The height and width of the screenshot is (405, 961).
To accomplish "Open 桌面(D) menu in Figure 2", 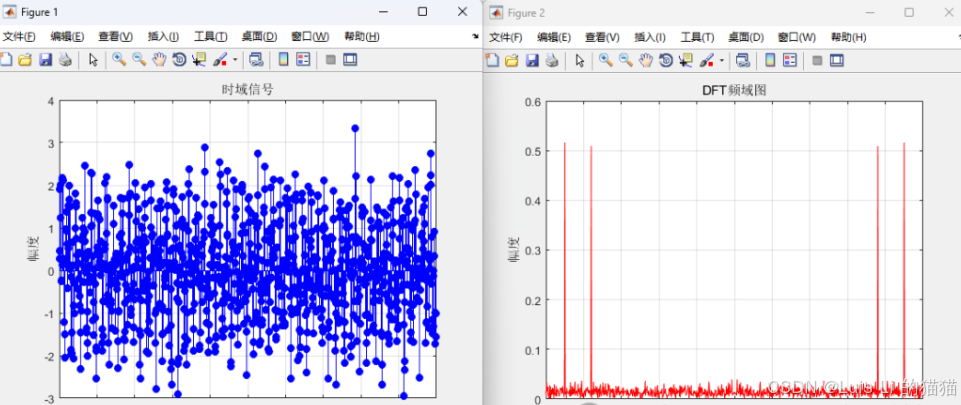I will click(x=746, y=37).
